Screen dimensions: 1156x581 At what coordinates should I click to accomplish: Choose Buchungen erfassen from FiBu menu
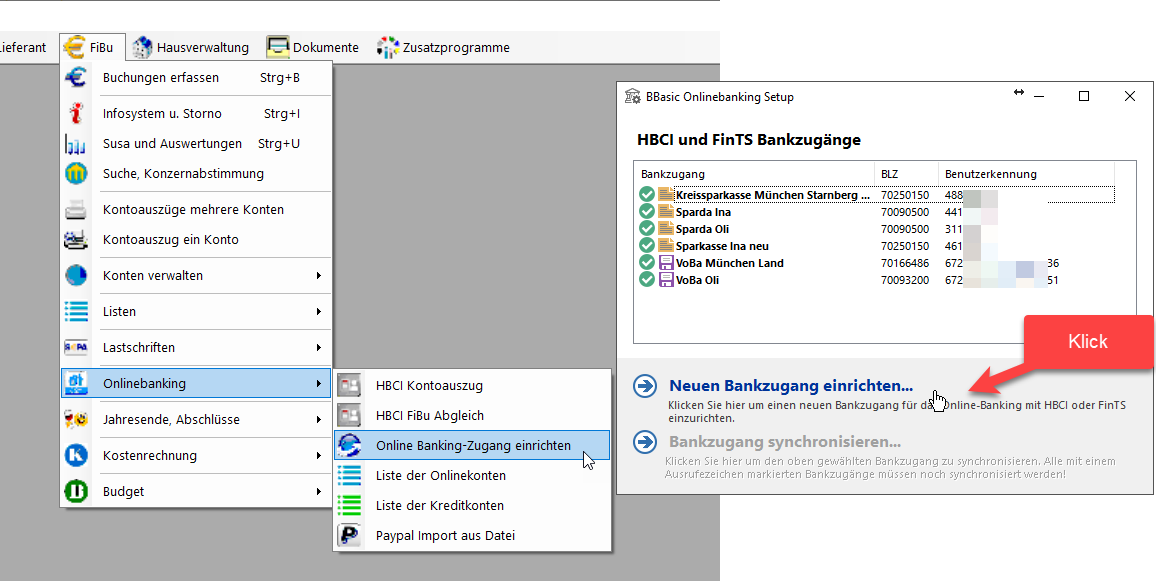tap(196, 77)
